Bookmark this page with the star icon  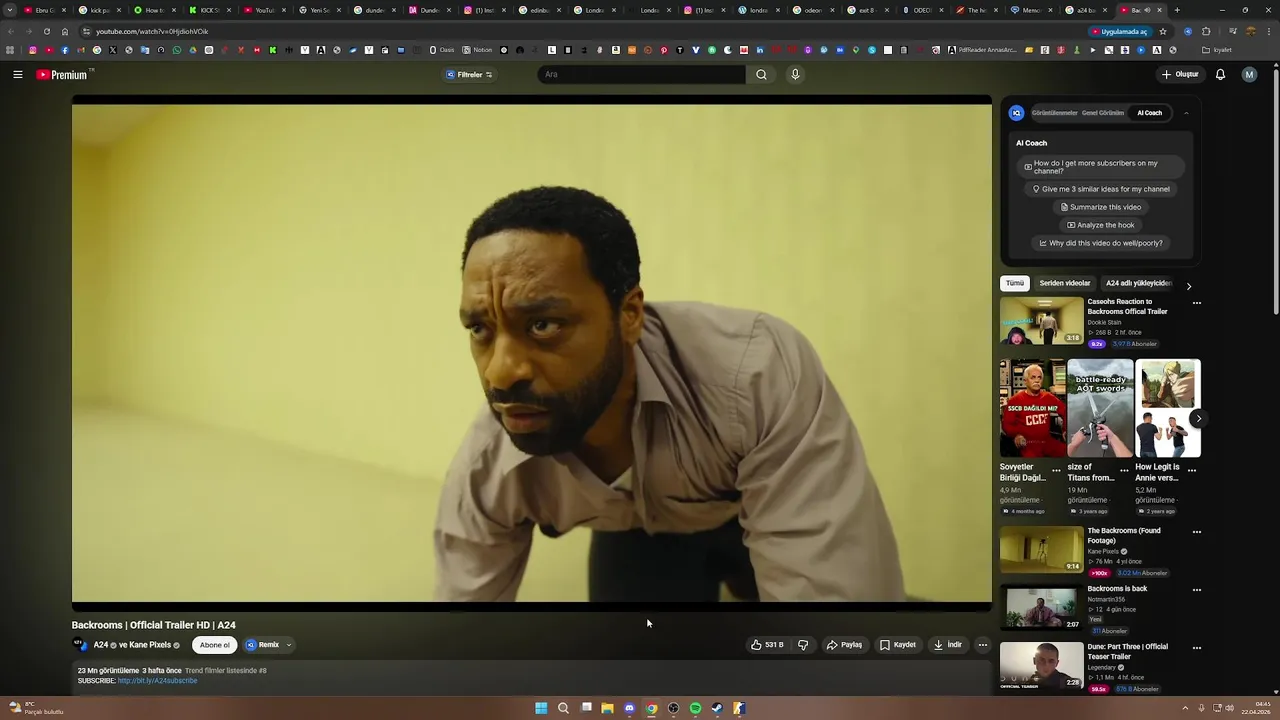tap(1162, 31)
